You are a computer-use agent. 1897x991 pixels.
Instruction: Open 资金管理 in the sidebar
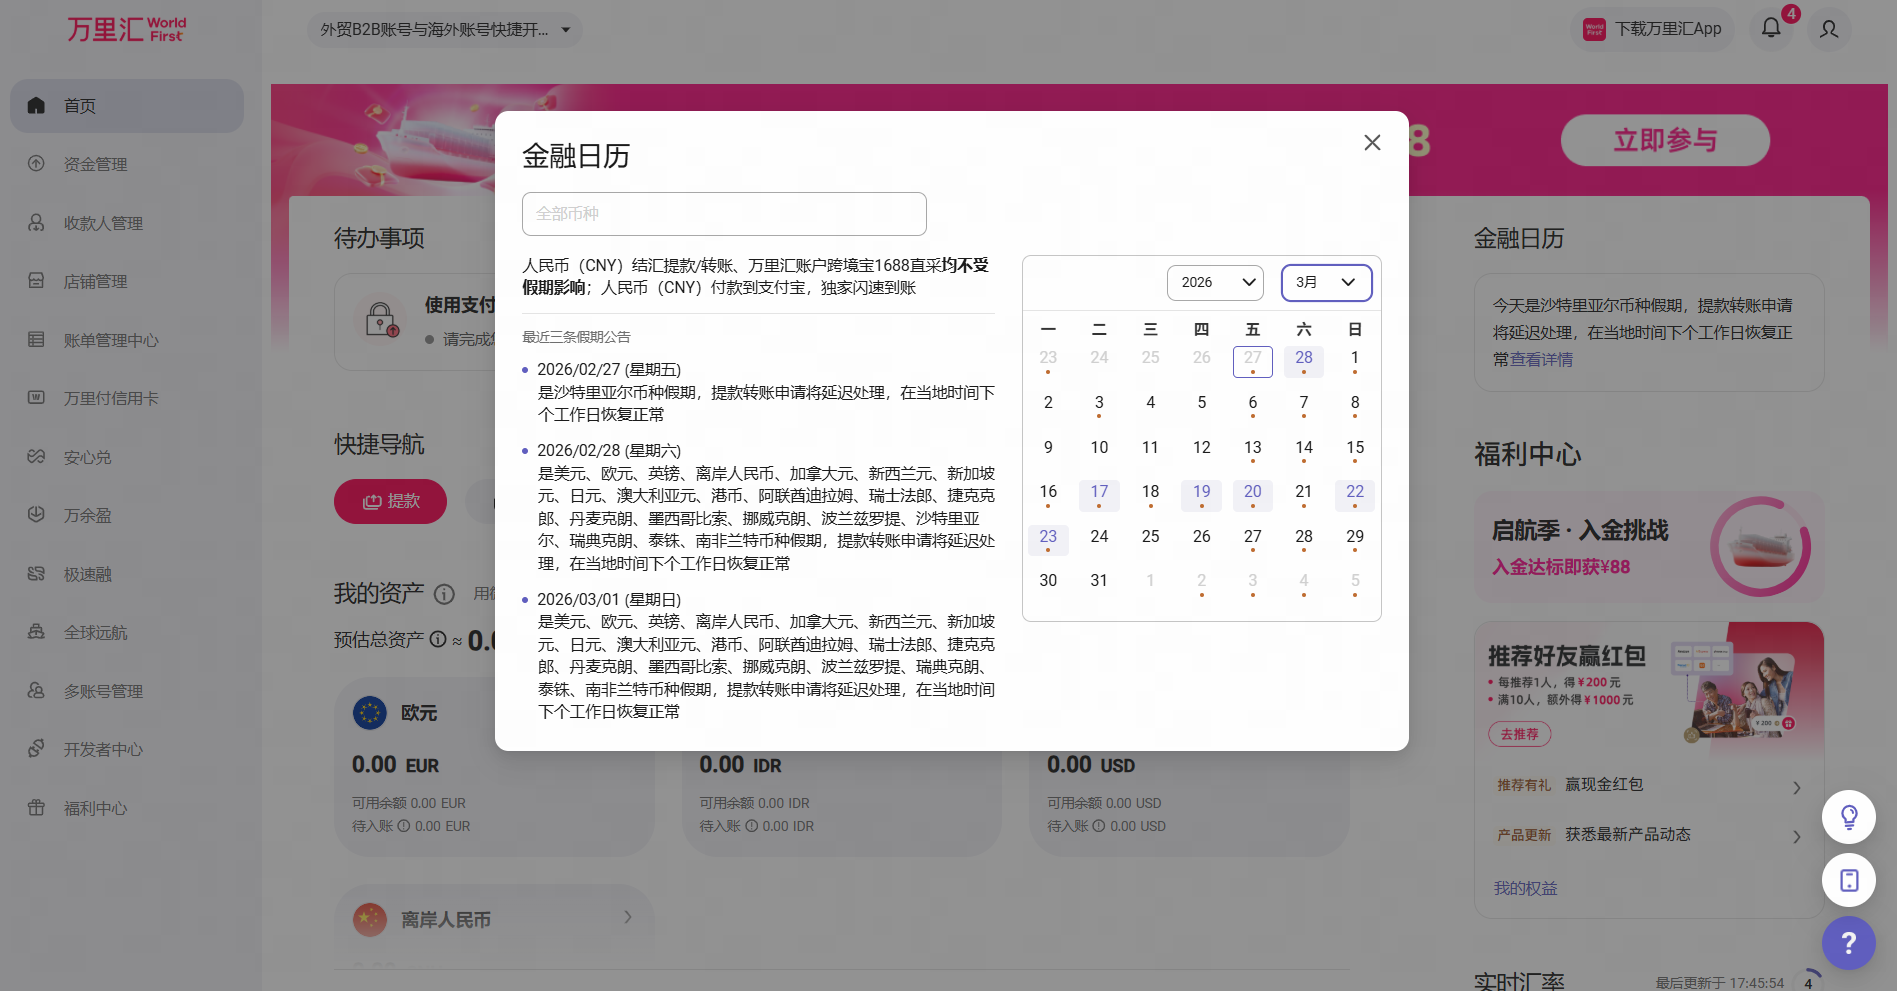click(x=95, y=164)
